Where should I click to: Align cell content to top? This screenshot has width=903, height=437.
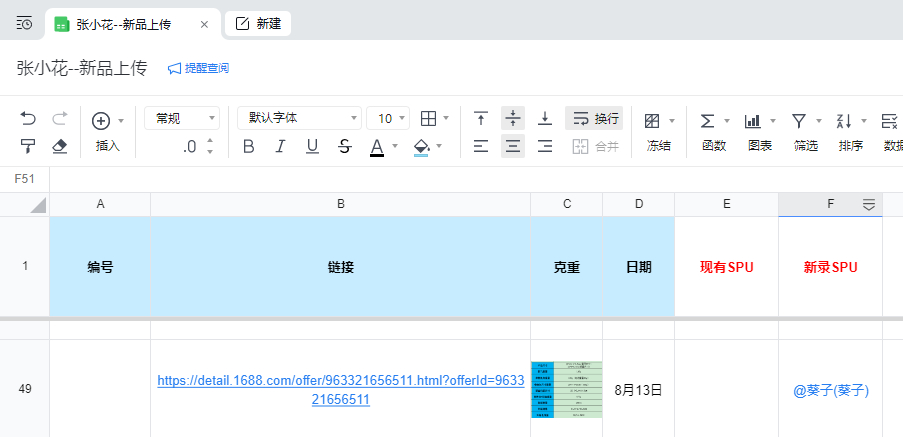click(481, 119)
